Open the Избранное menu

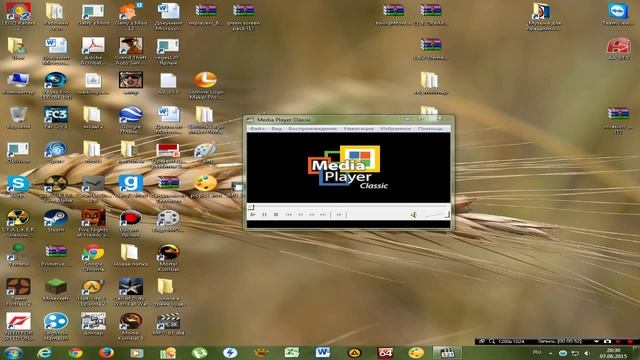[x=396, y=129]
